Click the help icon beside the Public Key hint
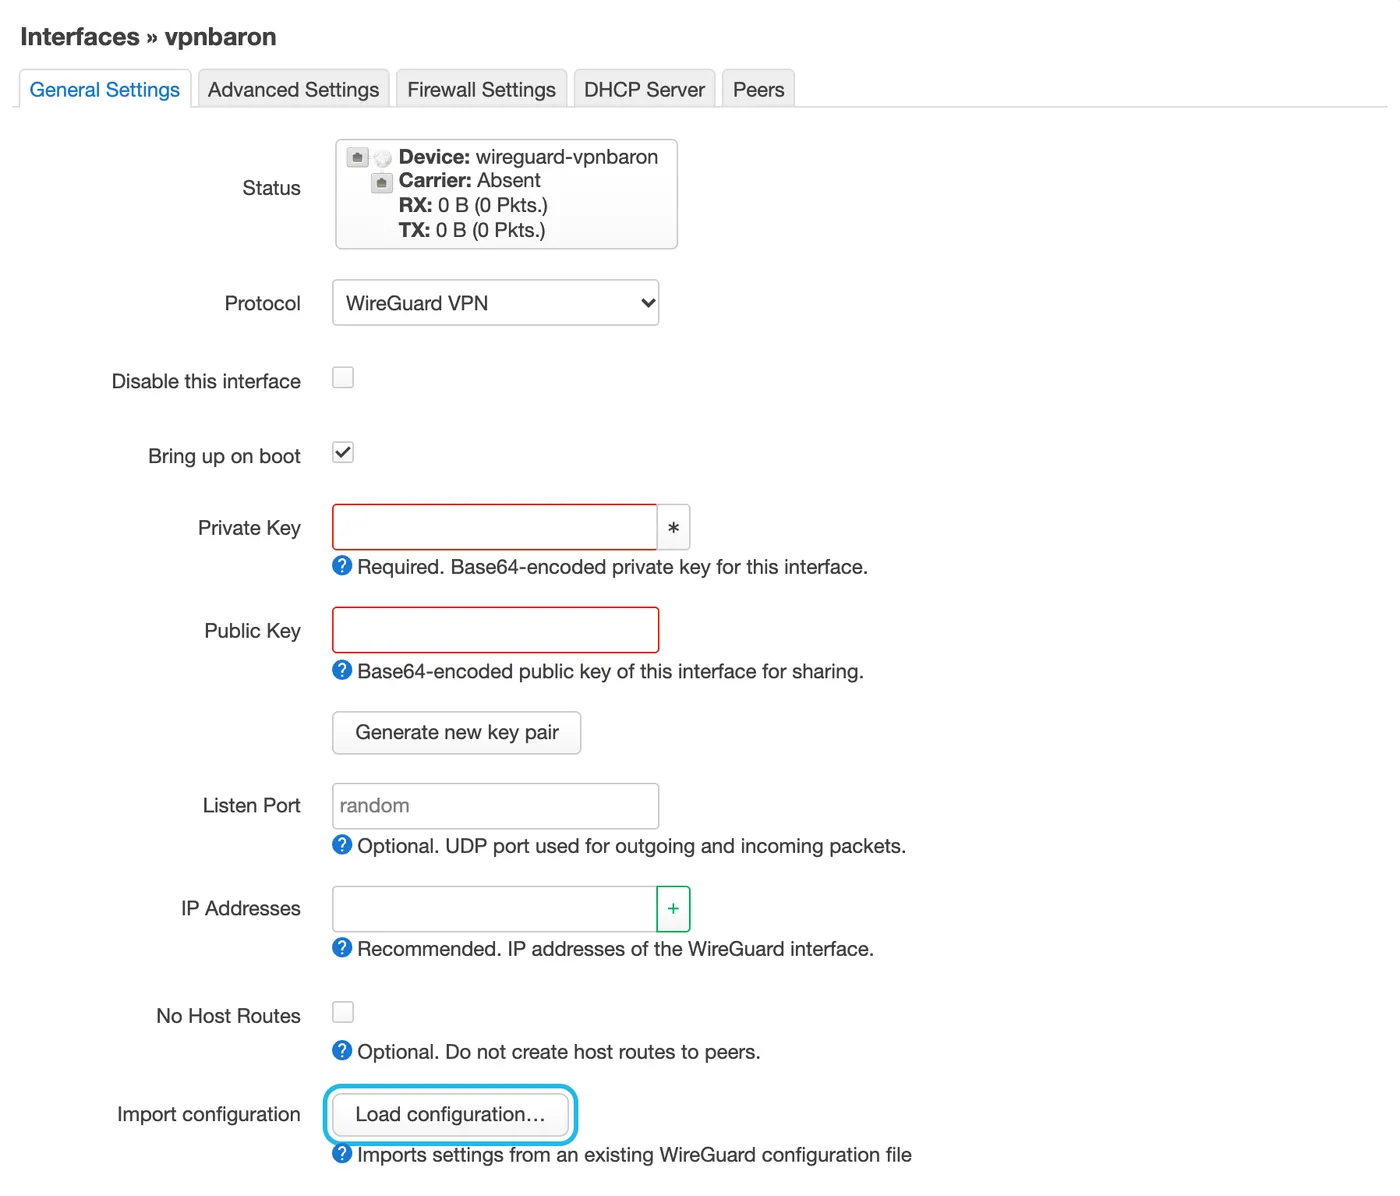This screenshot has width=1400, height=1196. tap(342, 670)
